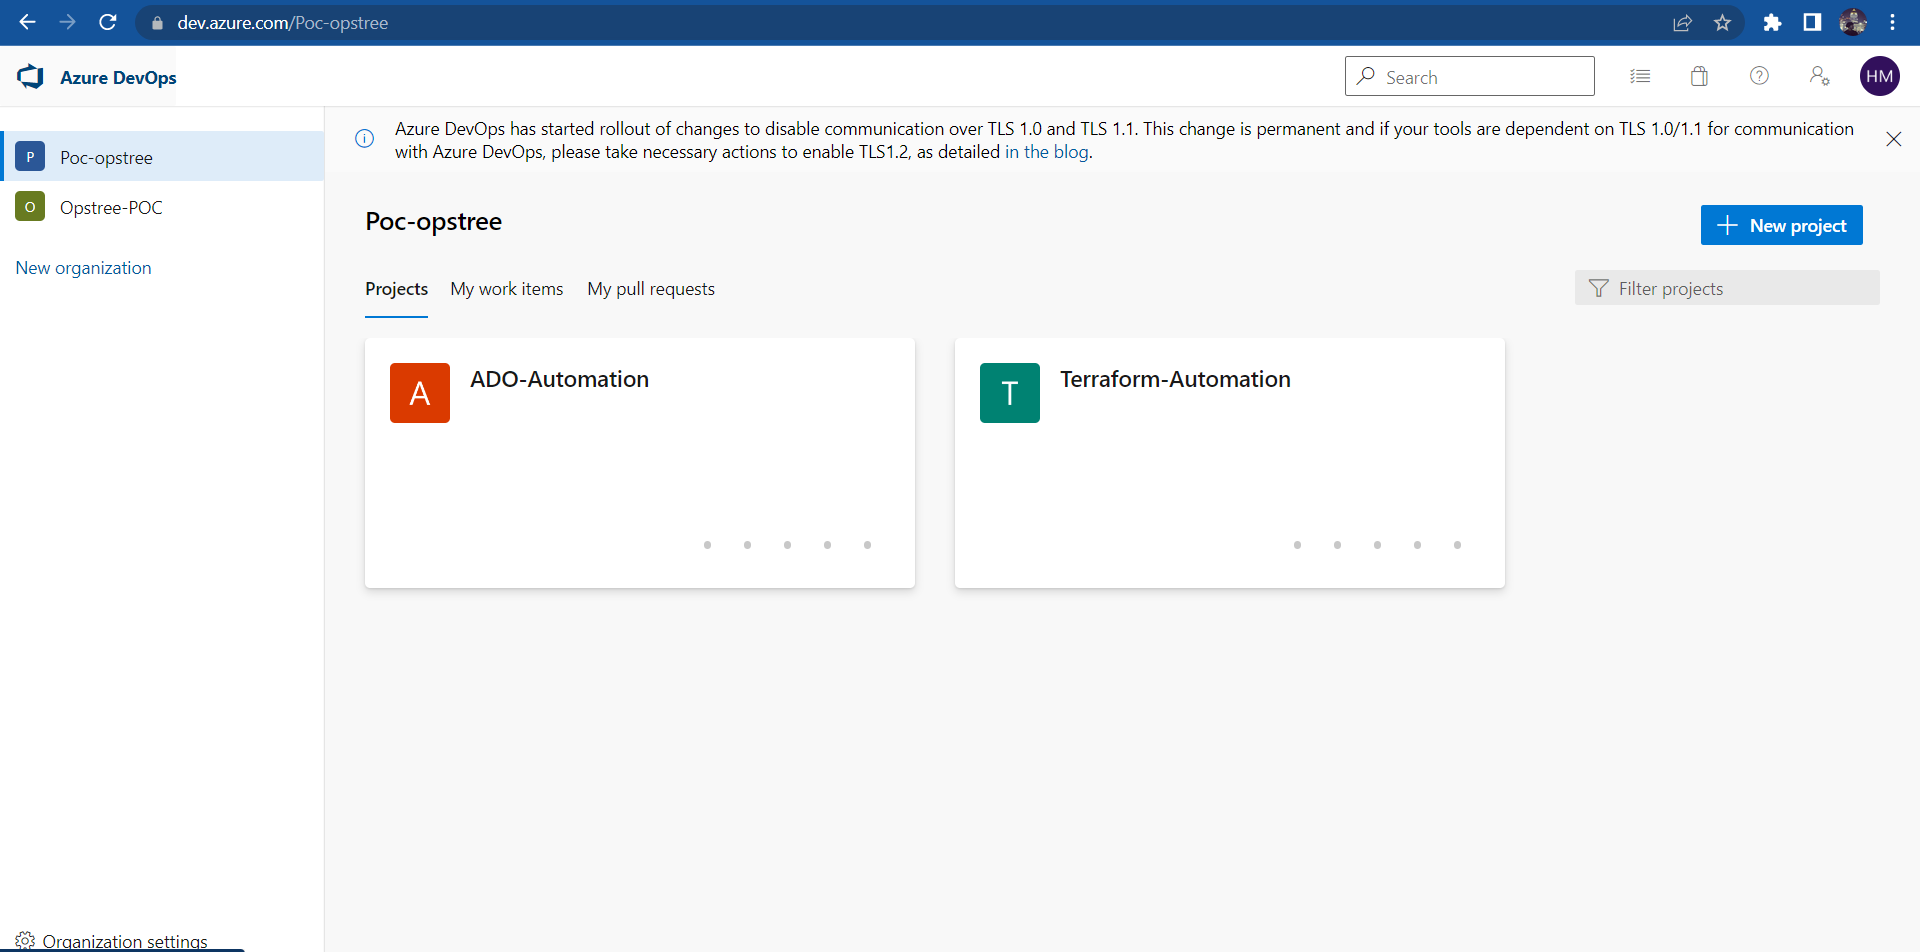Open Organization settings via the gear icon
This screenshot has width=1920, height=952.
pos(27,940)
